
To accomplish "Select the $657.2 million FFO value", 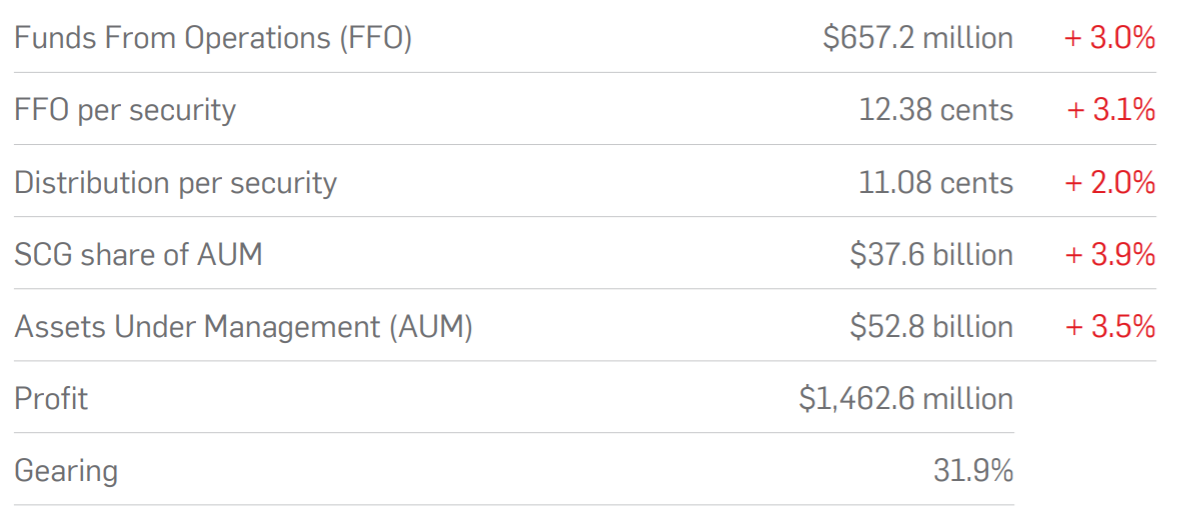I will [x=918, y=38].
